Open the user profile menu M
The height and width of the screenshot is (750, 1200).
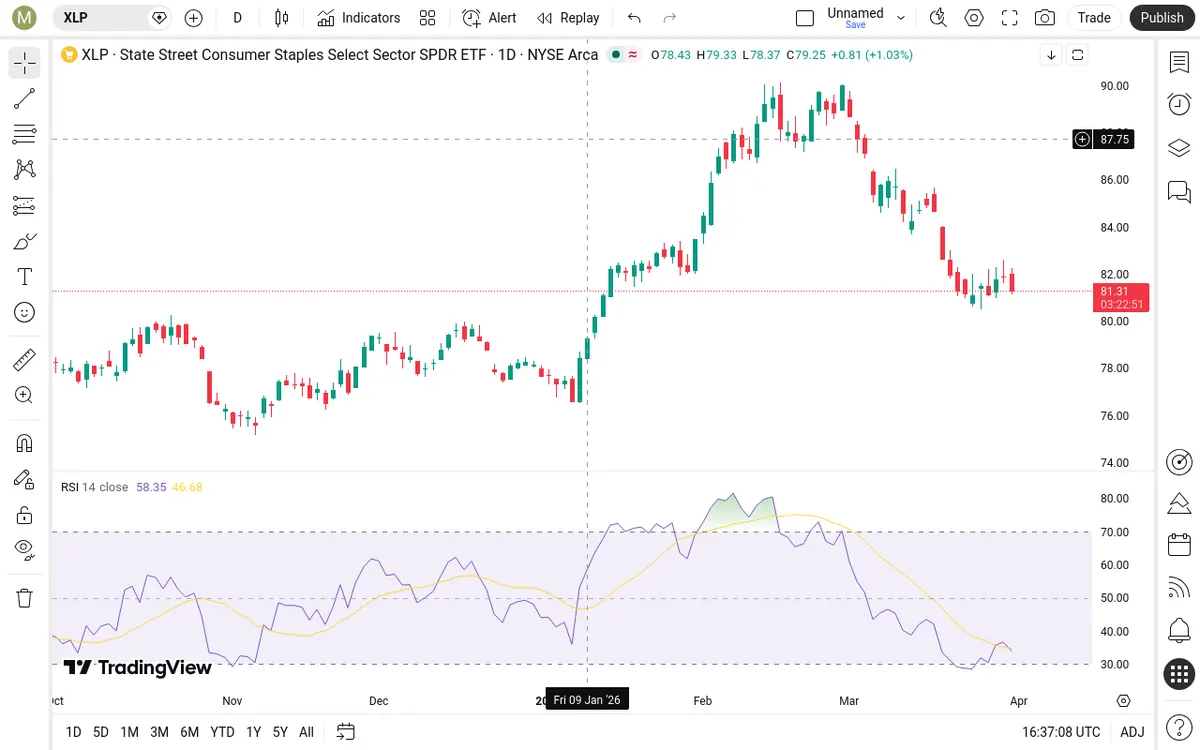25,17
